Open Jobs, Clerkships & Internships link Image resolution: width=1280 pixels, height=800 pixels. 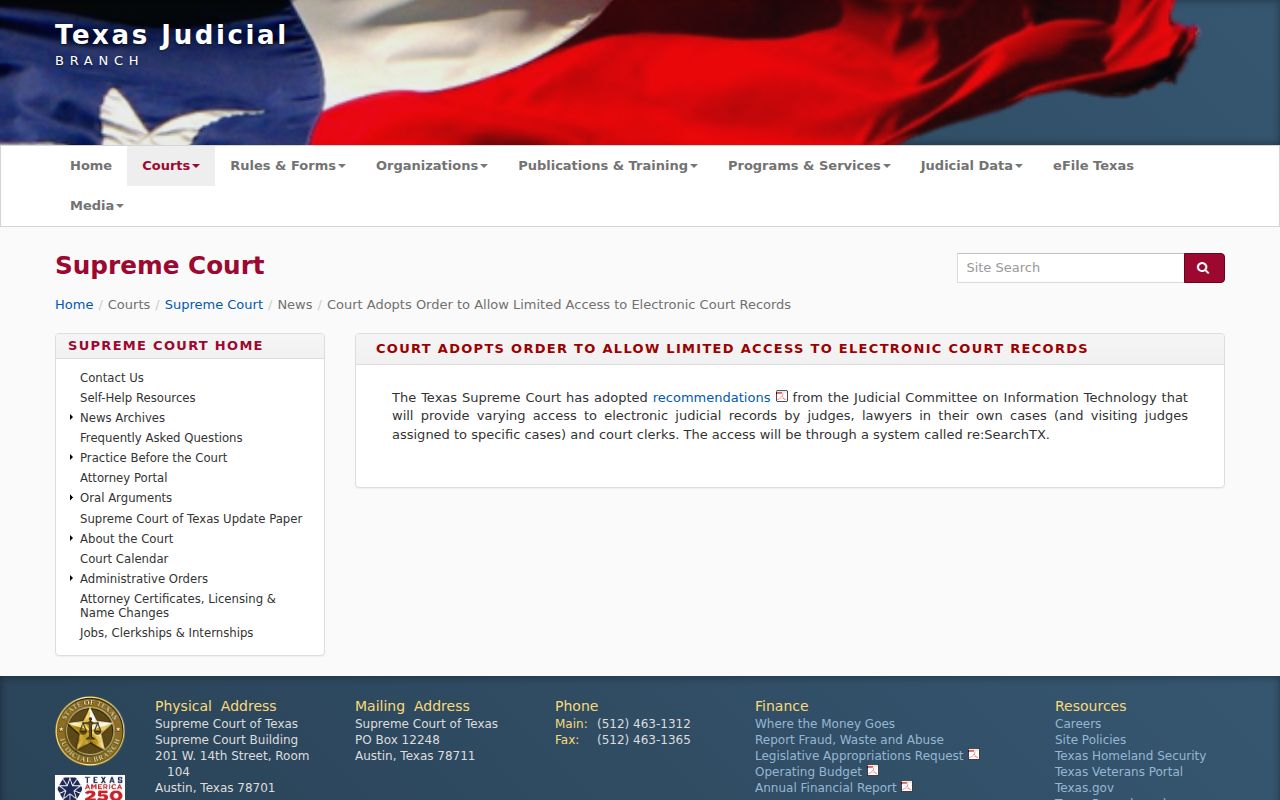(166, 633)
